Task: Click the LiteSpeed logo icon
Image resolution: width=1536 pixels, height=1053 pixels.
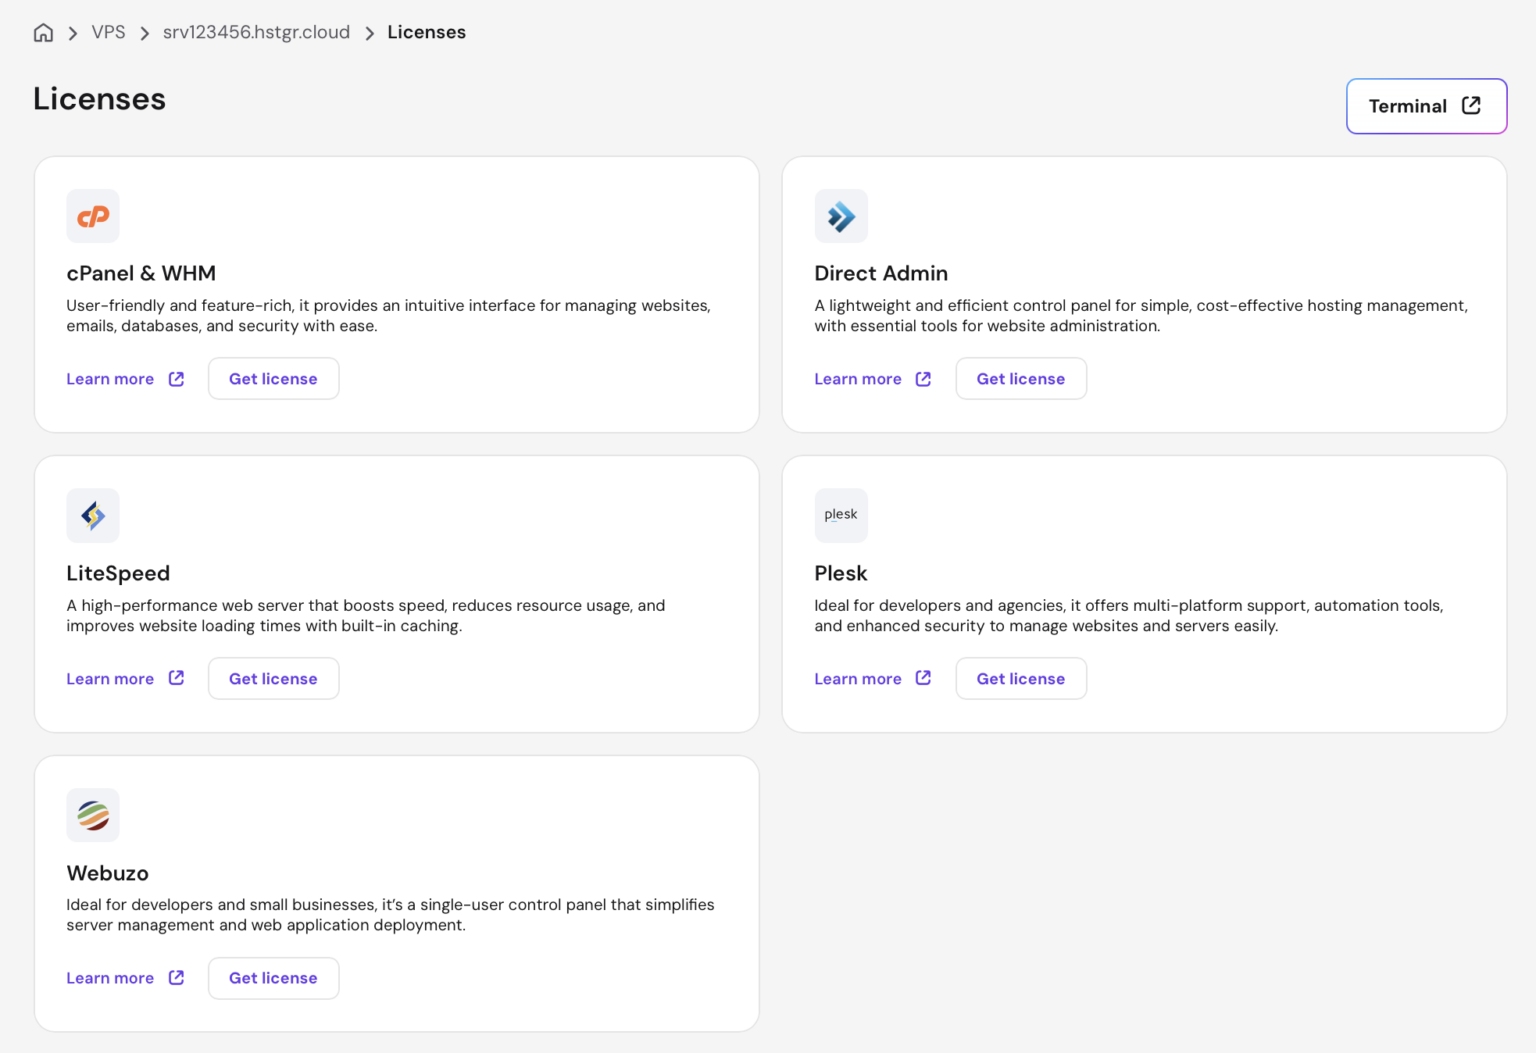Action: click(93, 516)
